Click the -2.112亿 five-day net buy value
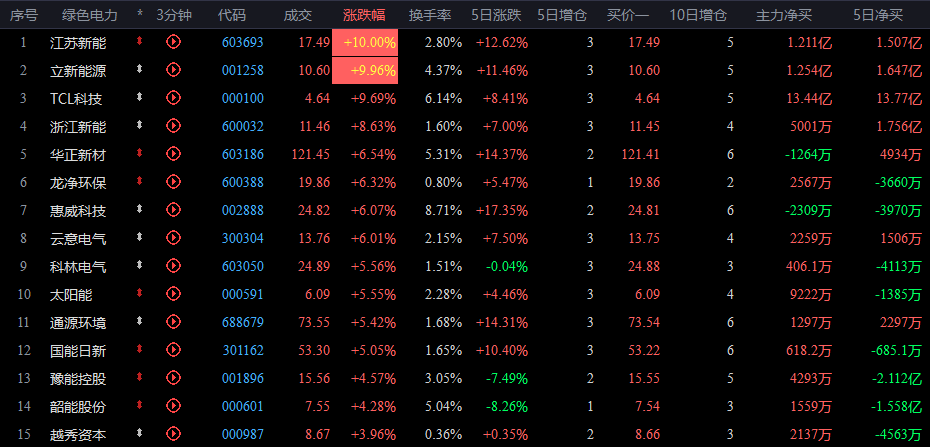 tap(897, 379)
